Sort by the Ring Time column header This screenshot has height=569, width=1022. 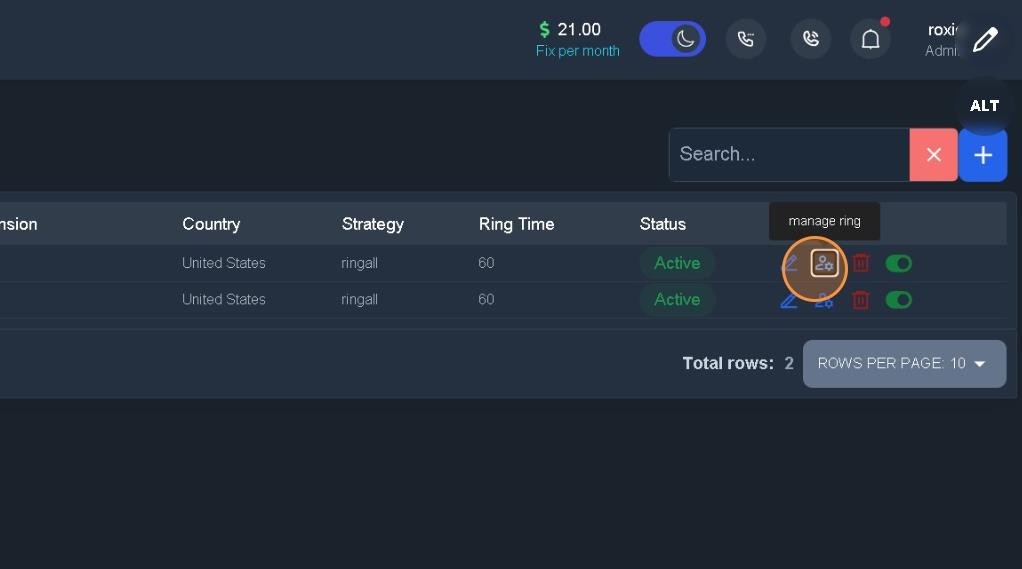pyautogui.click(x=516, y=224)
